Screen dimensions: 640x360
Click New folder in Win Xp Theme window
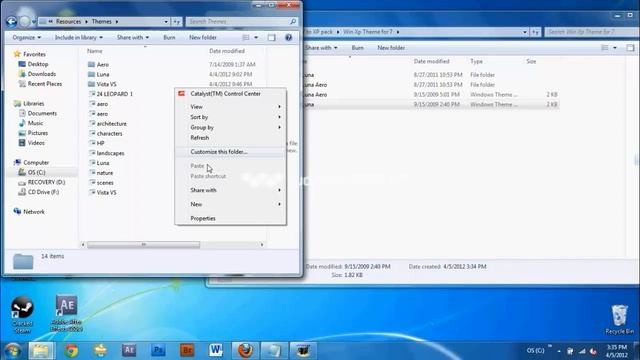tap(391, 48)
